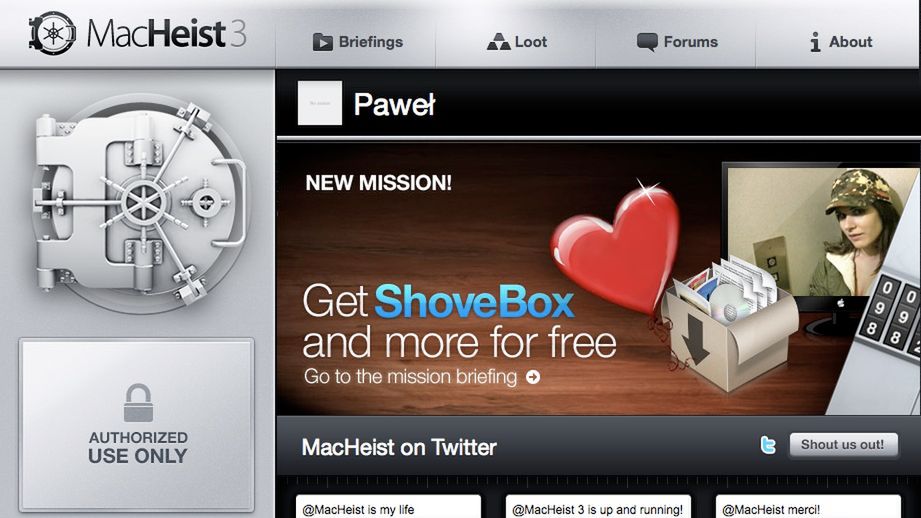921x518 pixels.
Task: Click the arrow icon beside mission briefing
Action: pyautogui.click(x=533, y=377)
